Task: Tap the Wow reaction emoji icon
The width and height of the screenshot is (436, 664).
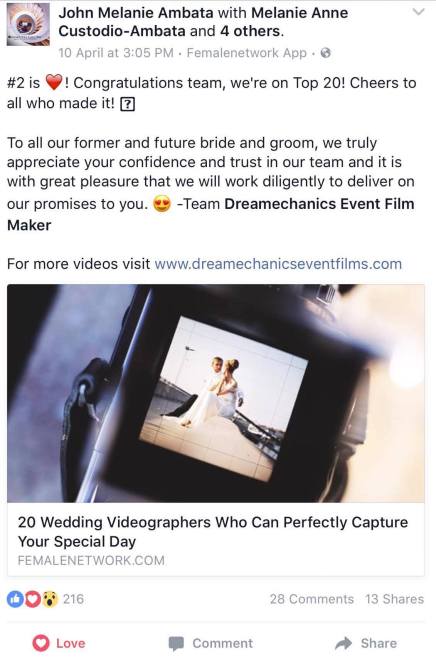Action: [50, 599]
